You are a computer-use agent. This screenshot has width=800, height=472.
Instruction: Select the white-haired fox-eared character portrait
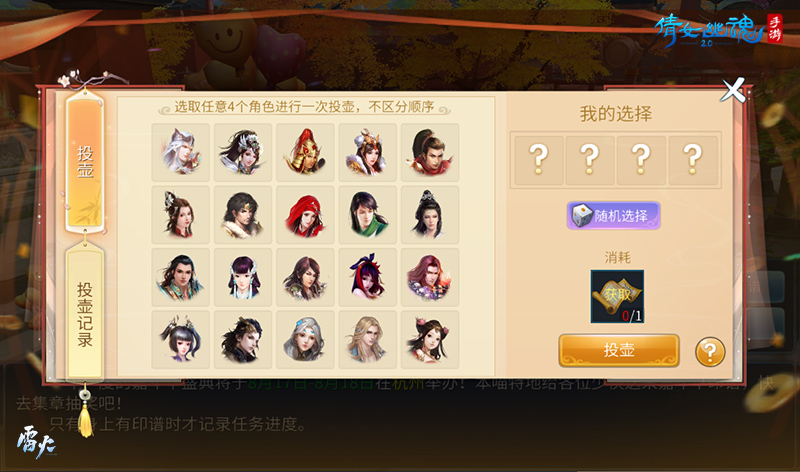pyautogui.click(x=181, y=152)
